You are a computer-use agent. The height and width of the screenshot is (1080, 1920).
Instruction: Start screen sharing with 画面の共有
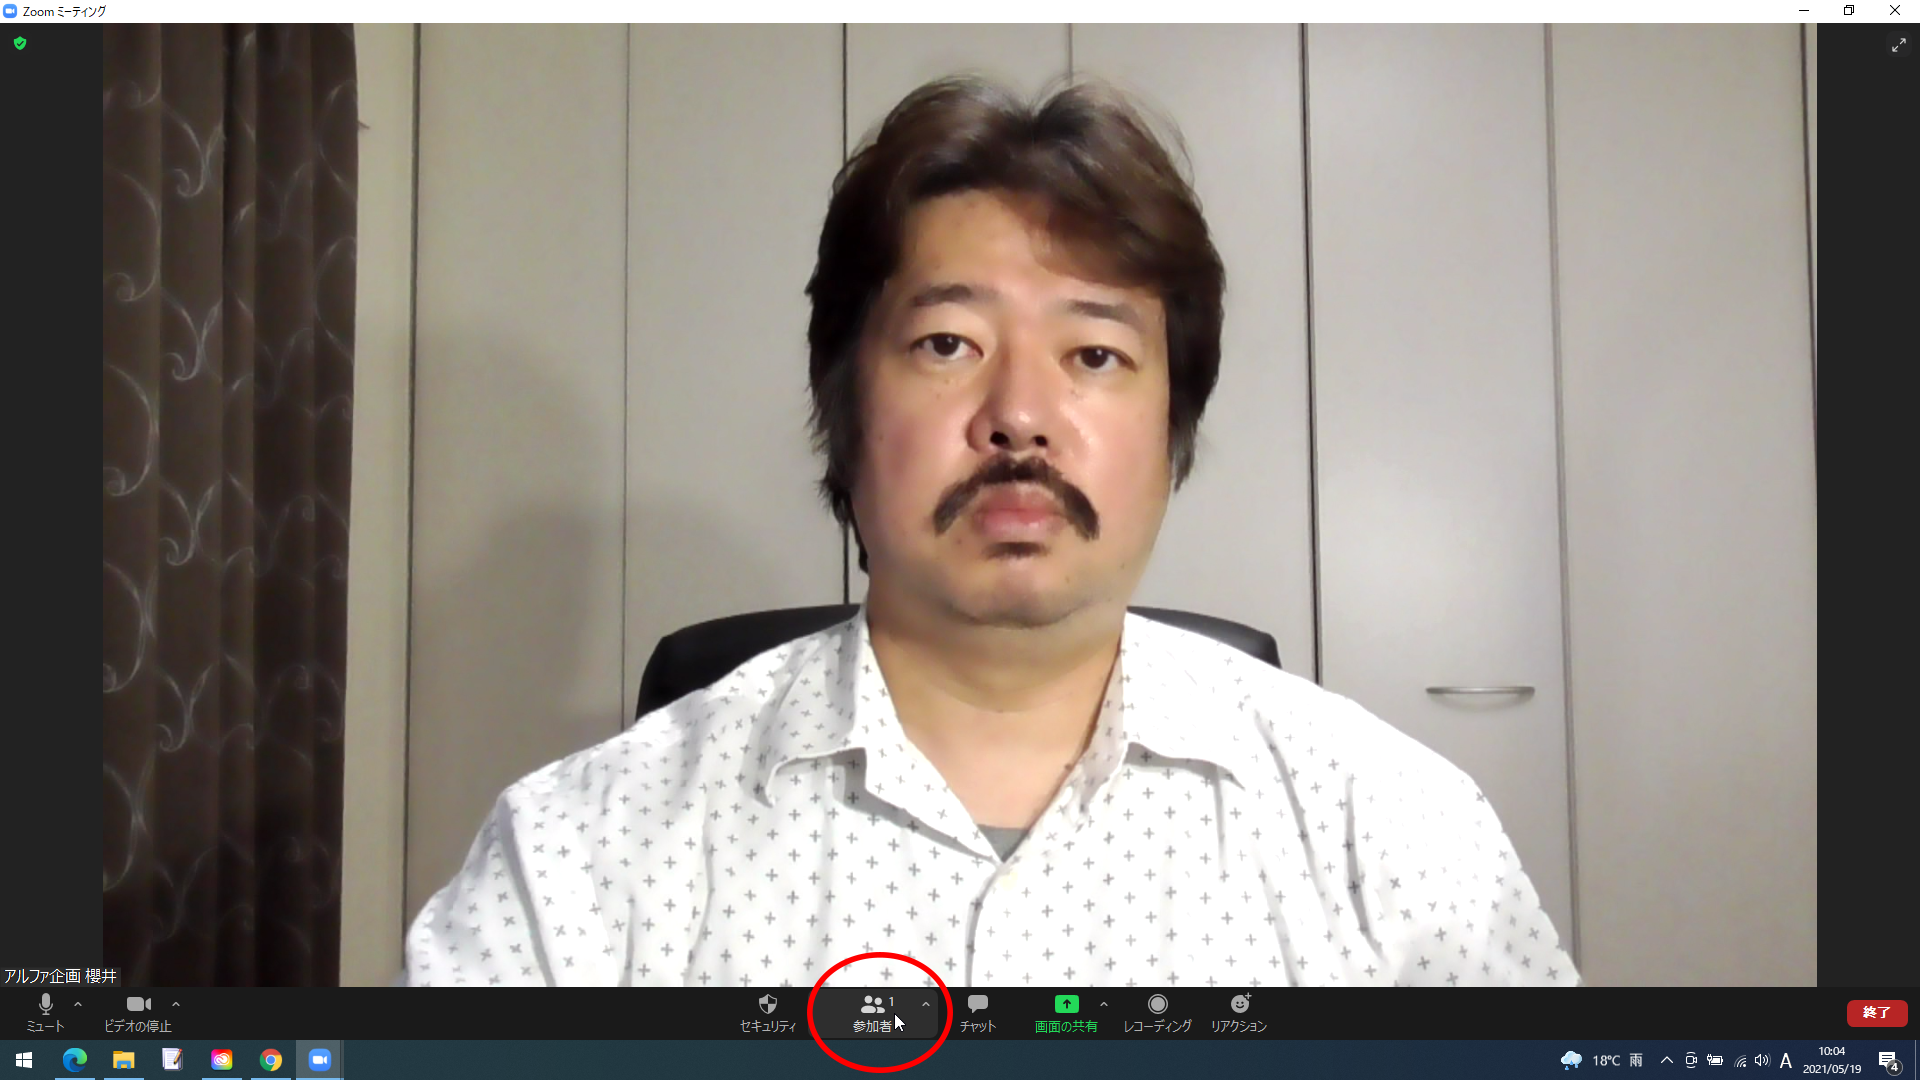point(1066,1013)
